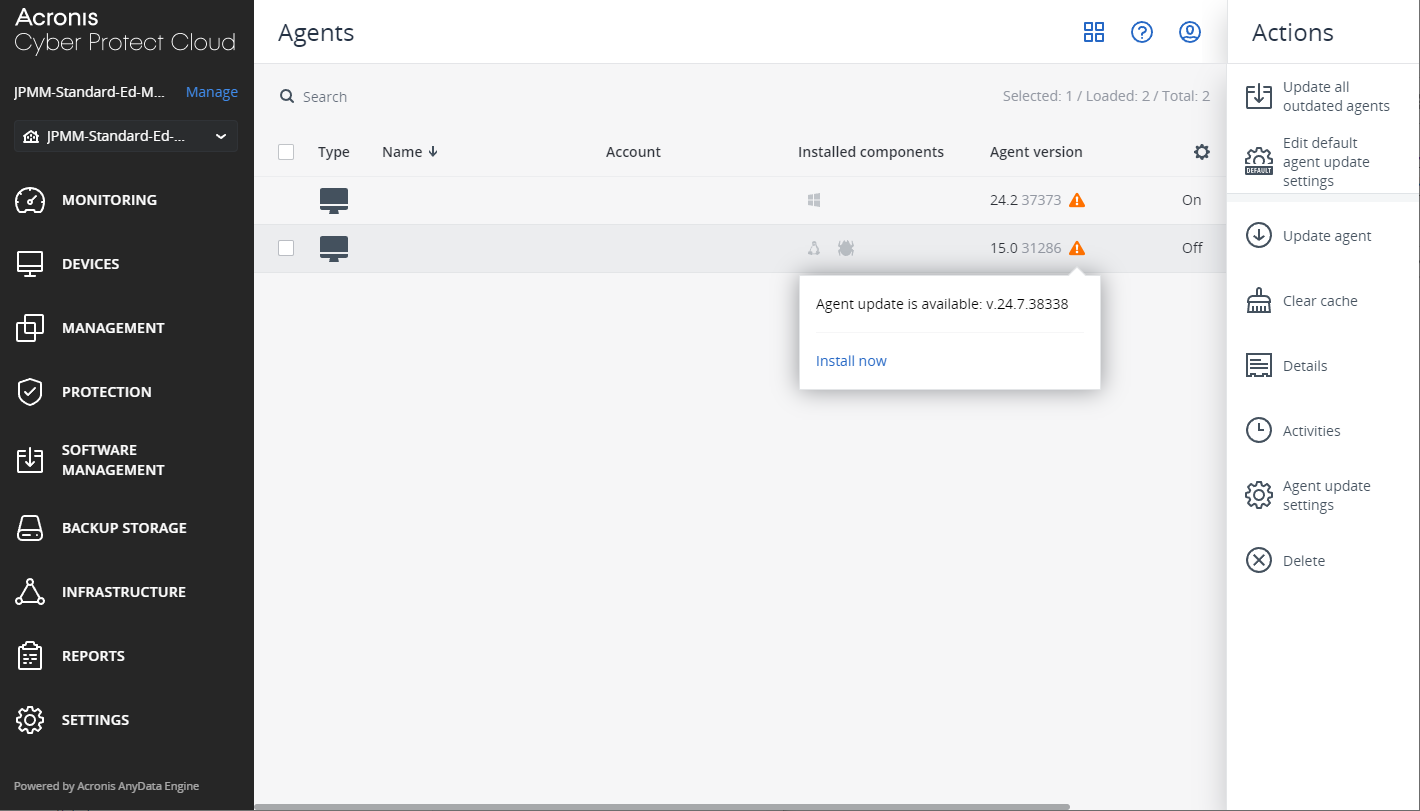Viewport: 1420px width, 811px height.
Task: Toggle the select-all agents checkbox
Action: pos(286,151)
